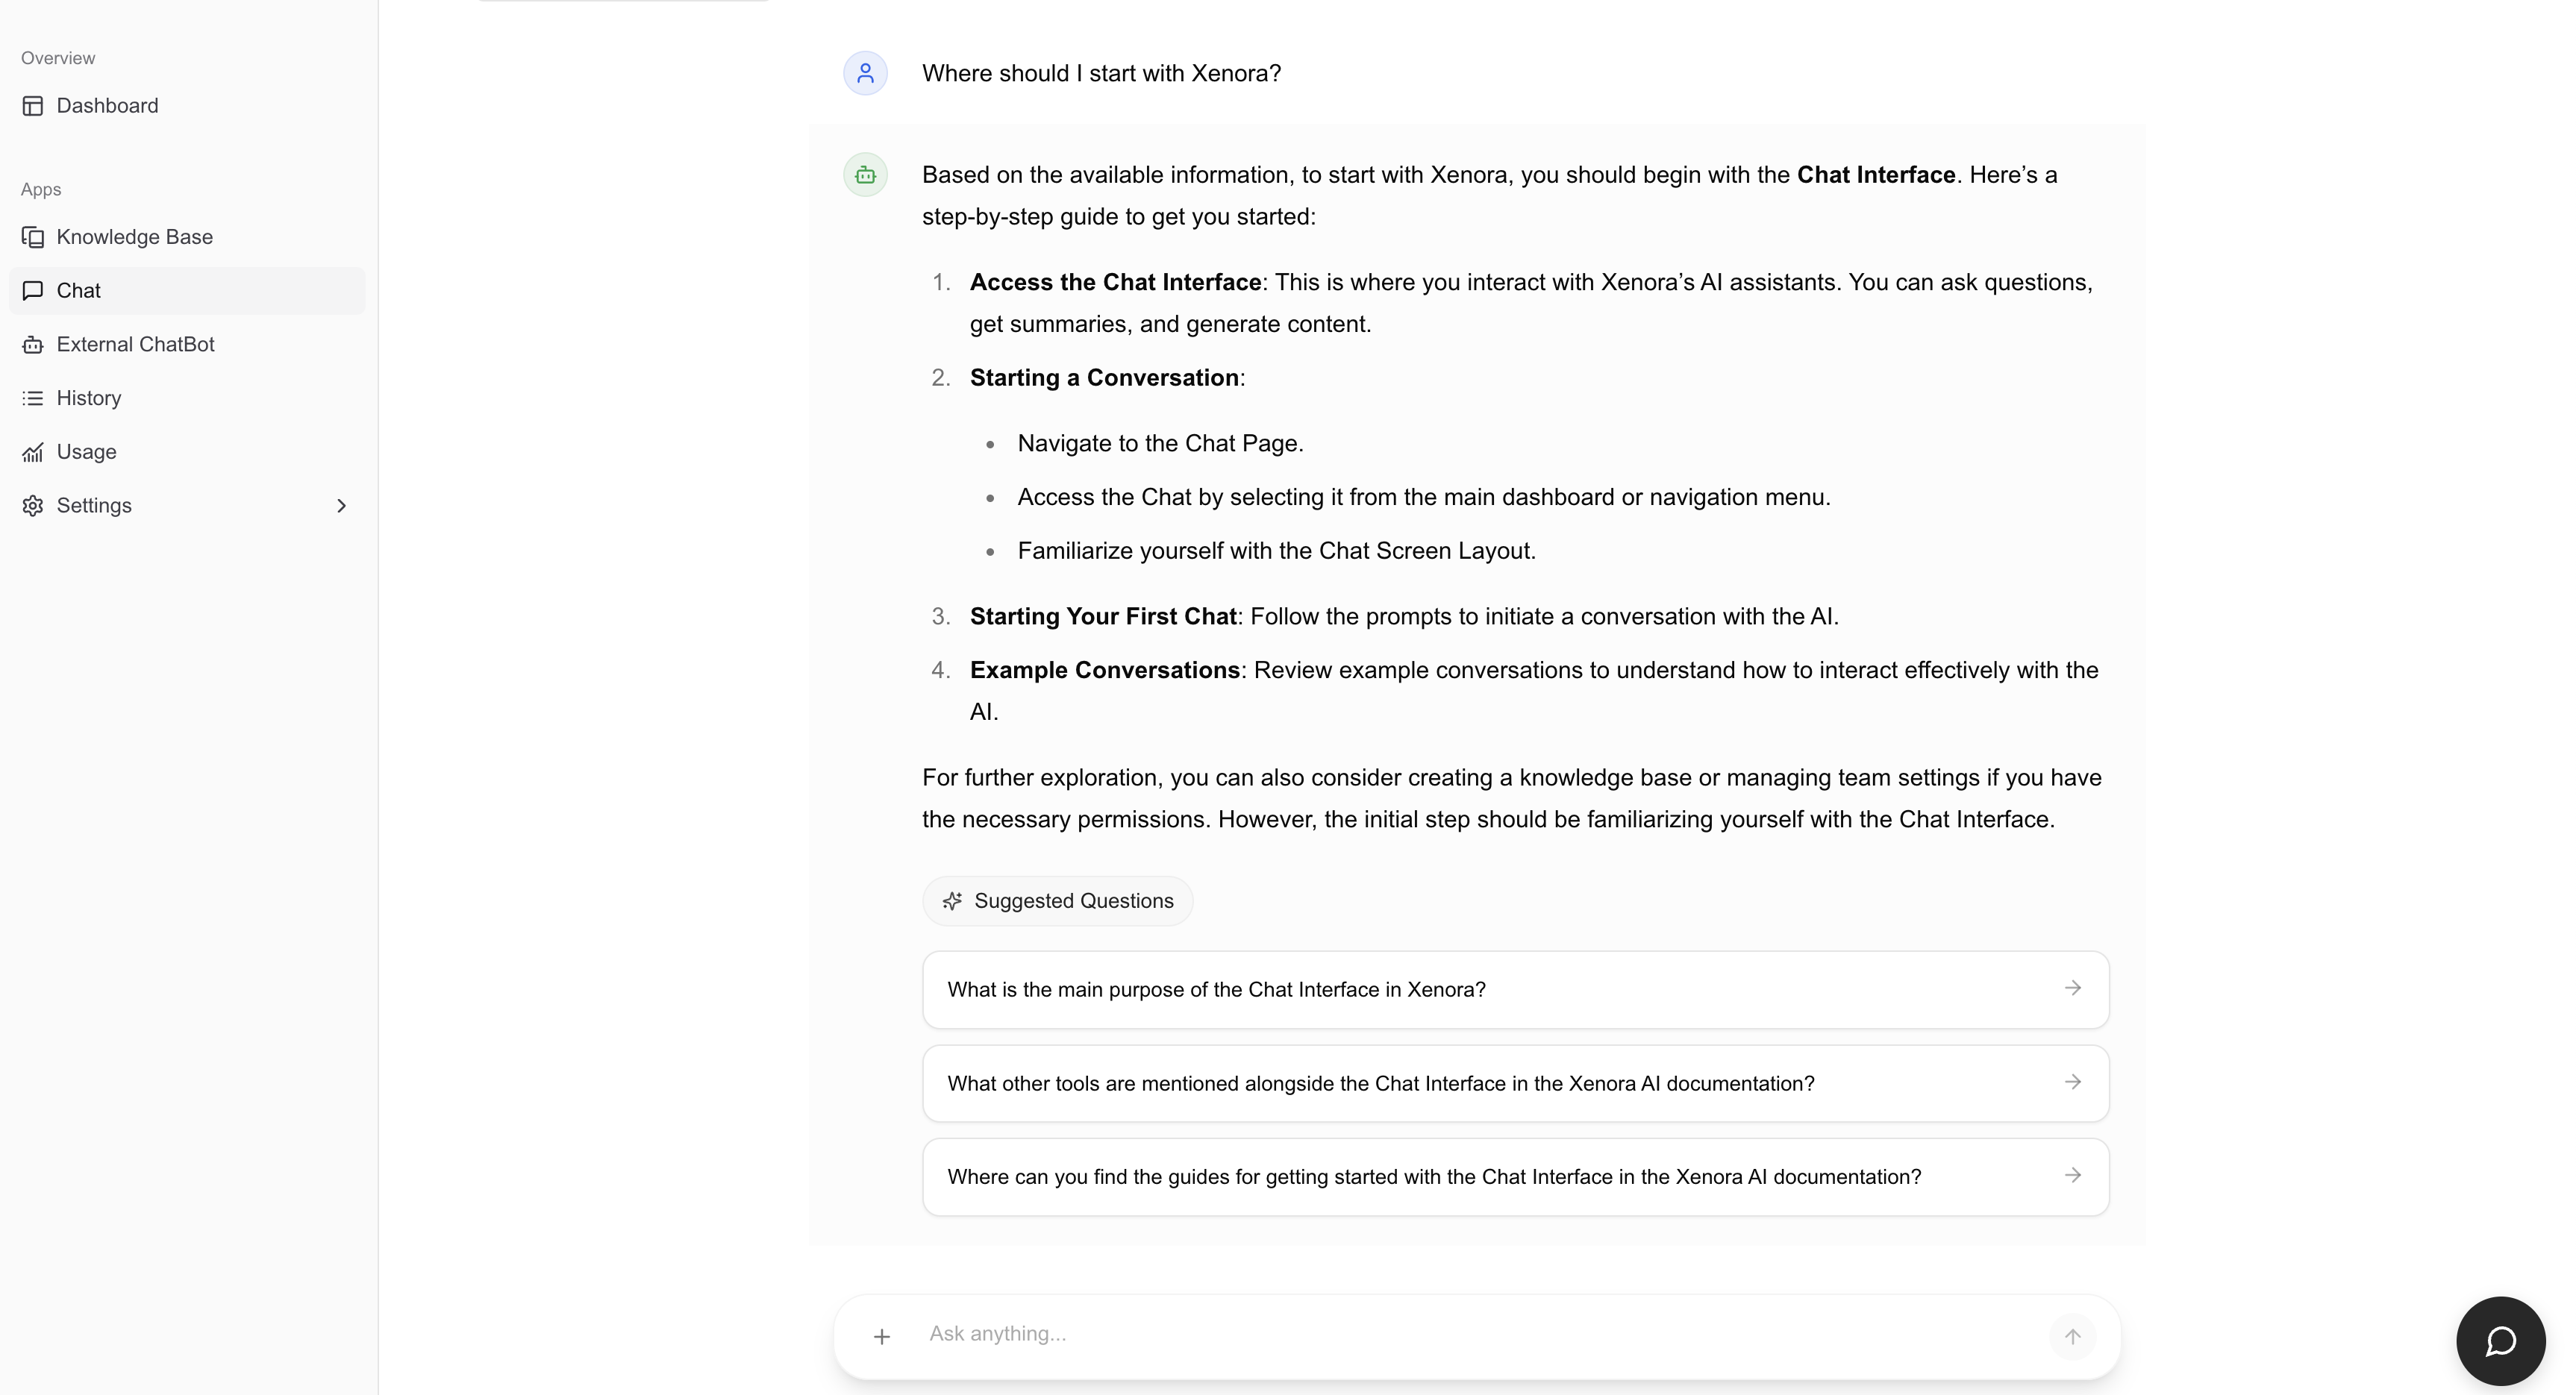Click the External ChatBot robot icon
The image size is (2576, 1395).
(x=34, y=344)
